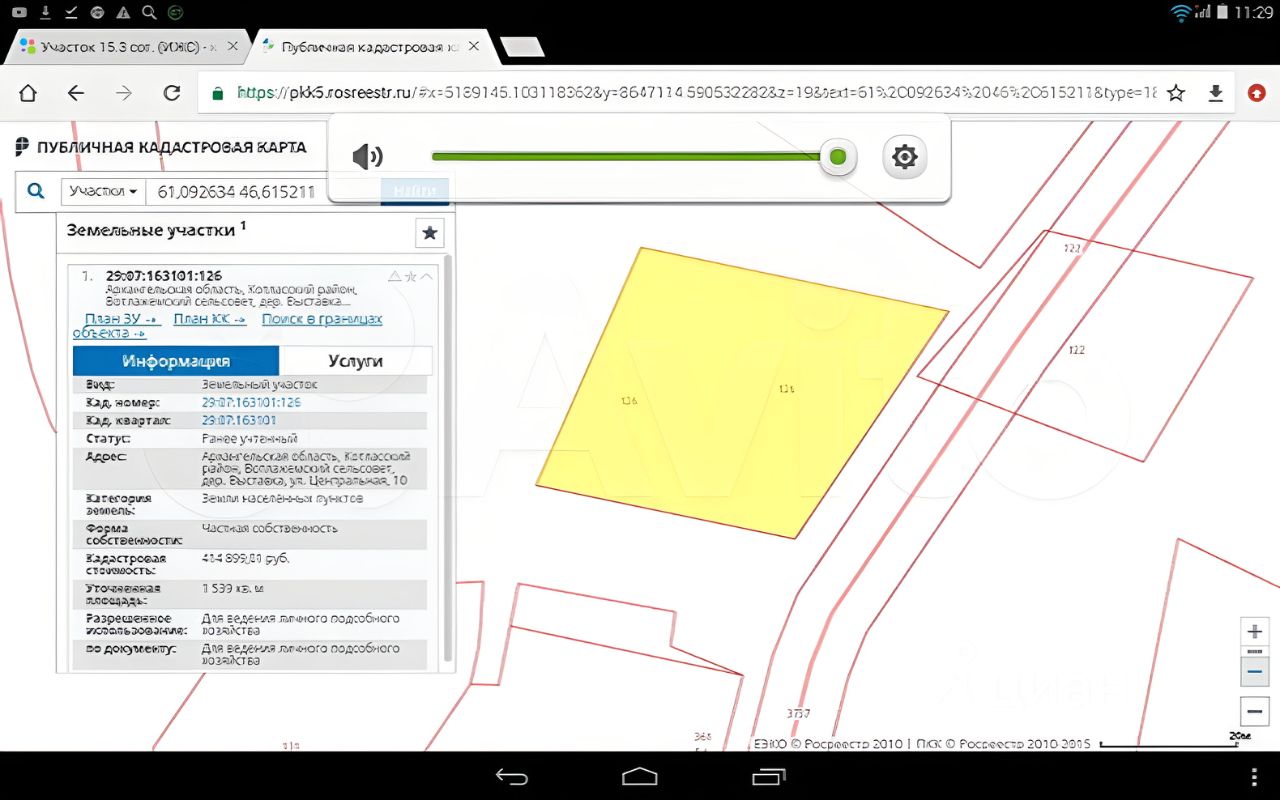Mute sound using the speaker icon

(367, 157)
